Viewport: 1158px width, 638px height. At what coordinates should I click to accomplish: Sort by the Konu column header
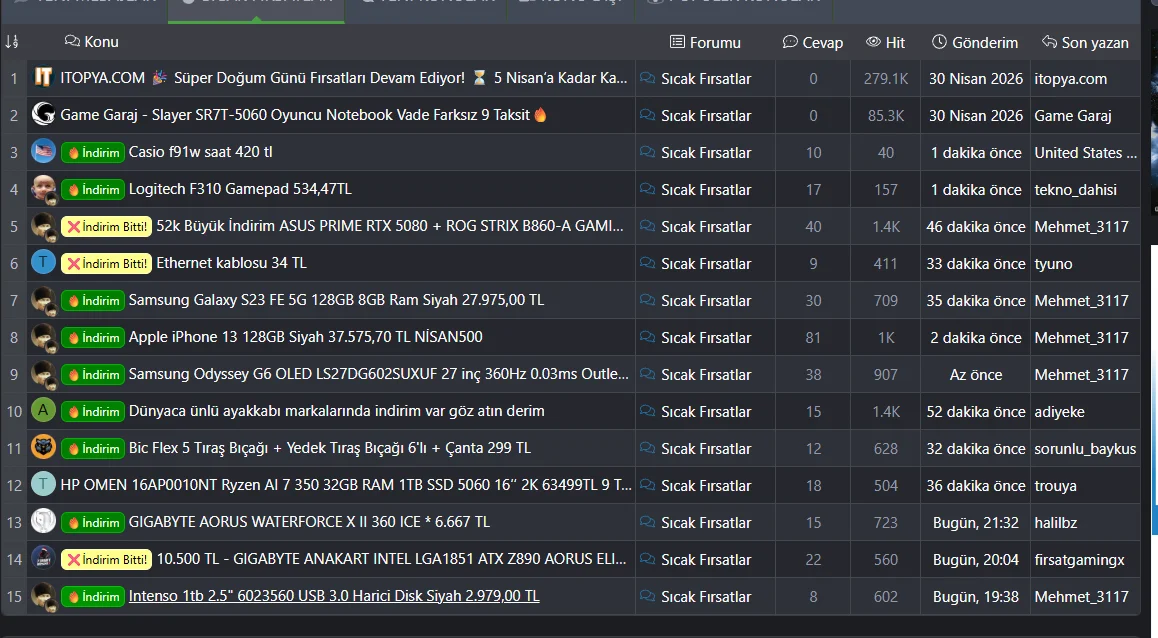[x=92, y=41]
